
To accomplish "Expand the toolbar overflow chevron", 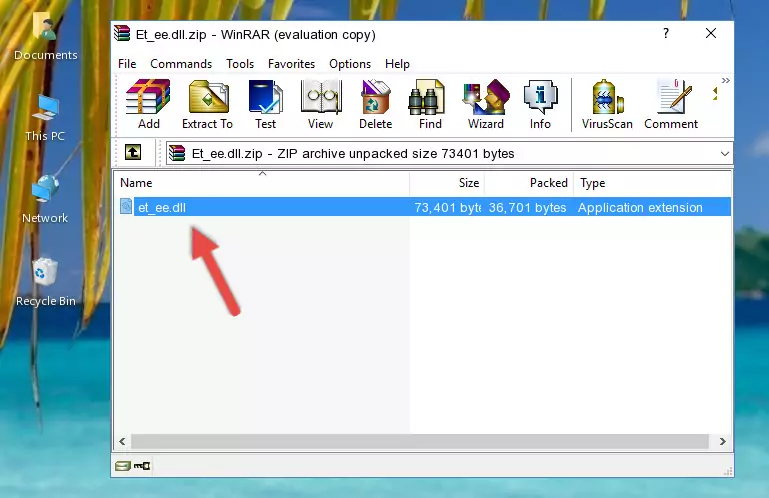I will [726, 80].
